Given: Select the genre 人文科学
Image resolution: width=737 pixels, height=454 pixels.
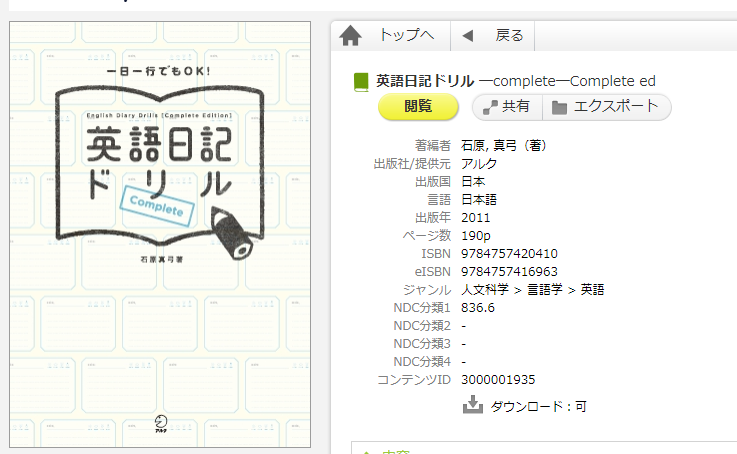Looking at the screenshot, I should pyautogui.click(x=485, y=290).
